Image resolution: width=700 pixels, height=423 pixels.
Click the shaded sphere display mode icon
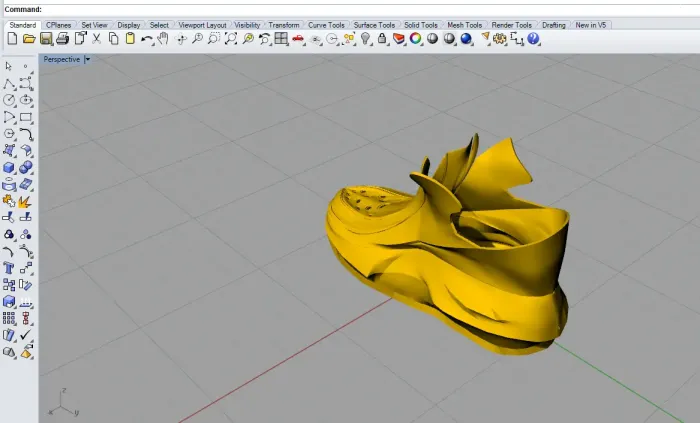[432, 39]
